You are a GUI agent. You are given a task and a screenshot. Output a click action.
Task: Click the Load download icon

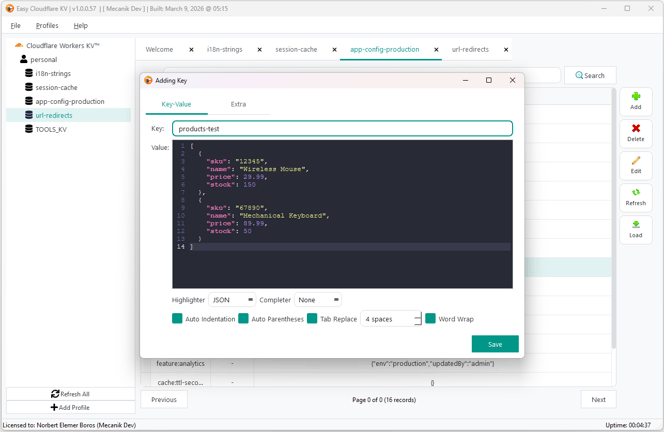pos(636,224)
